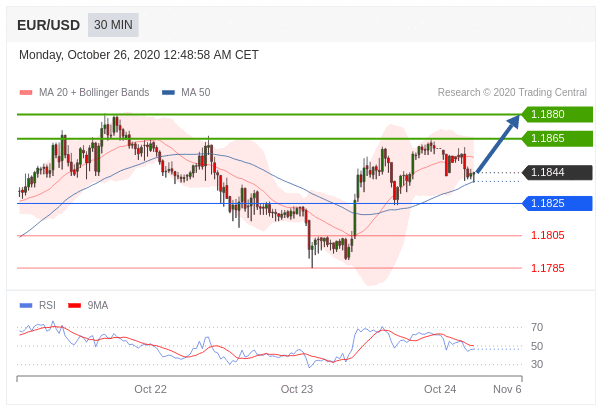Click the 'Oct 24' date axis label
Screen dimensions: 603x410
click(x=440, y=389)
